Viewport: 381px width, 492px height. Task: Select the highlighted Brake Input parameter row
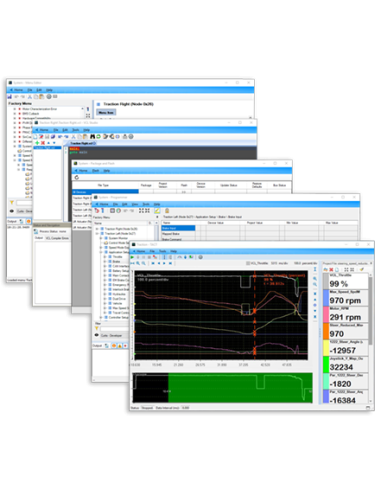pos(178,228)
